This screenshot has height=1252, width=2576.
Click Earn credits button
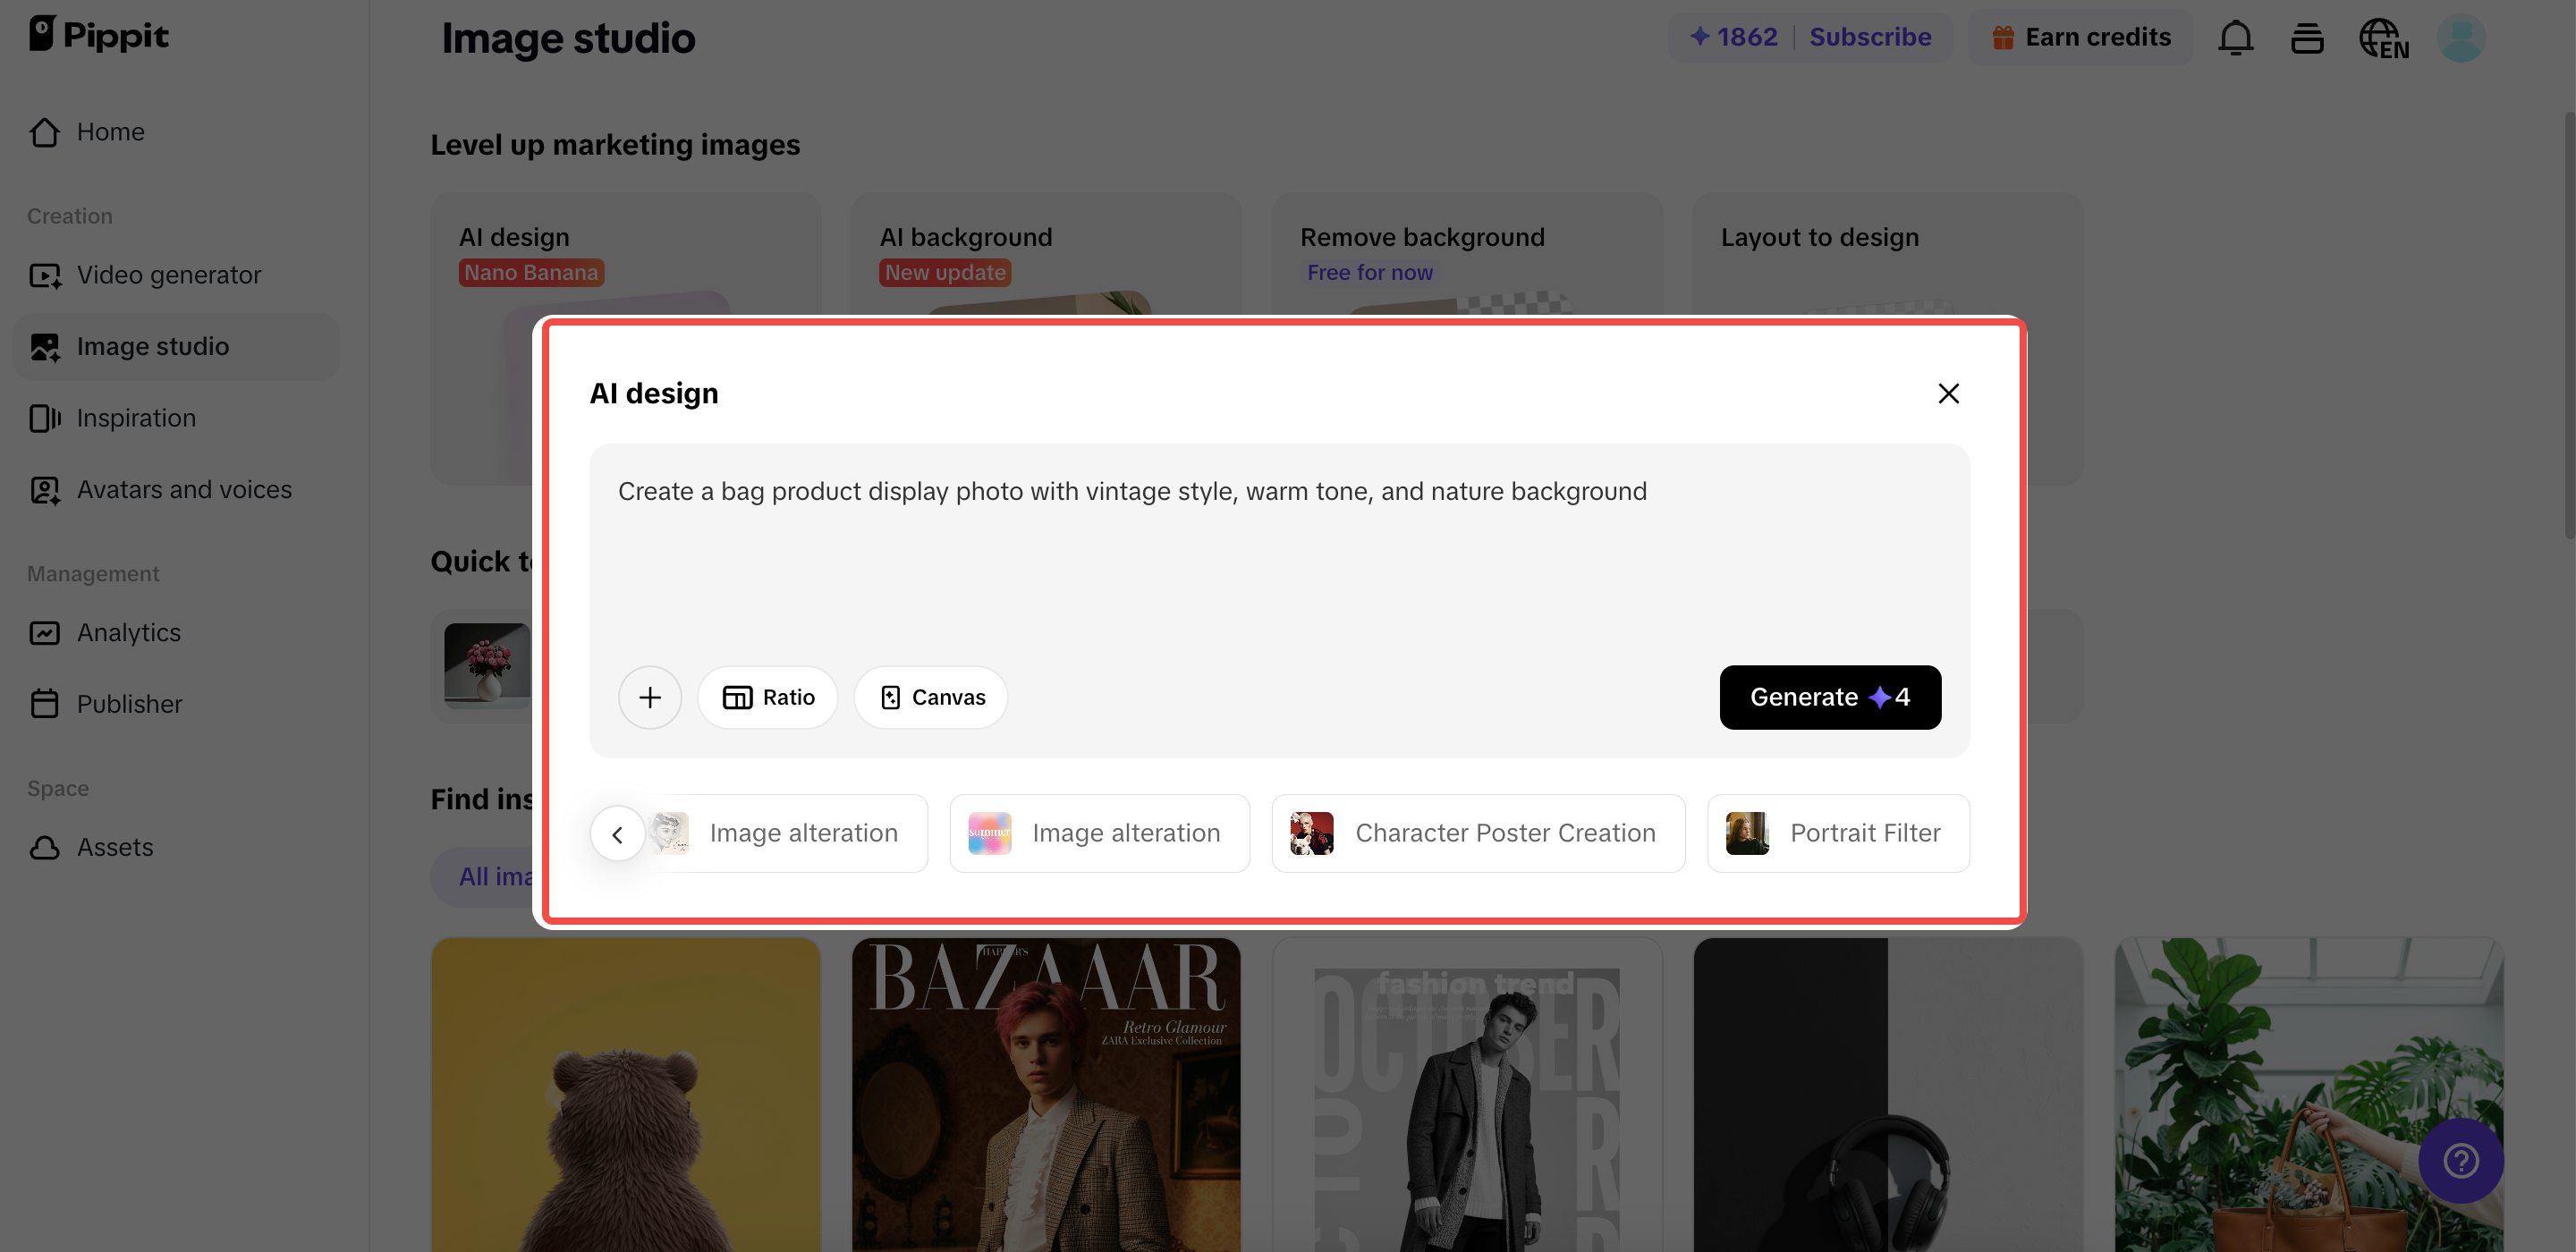[2081, 37]
